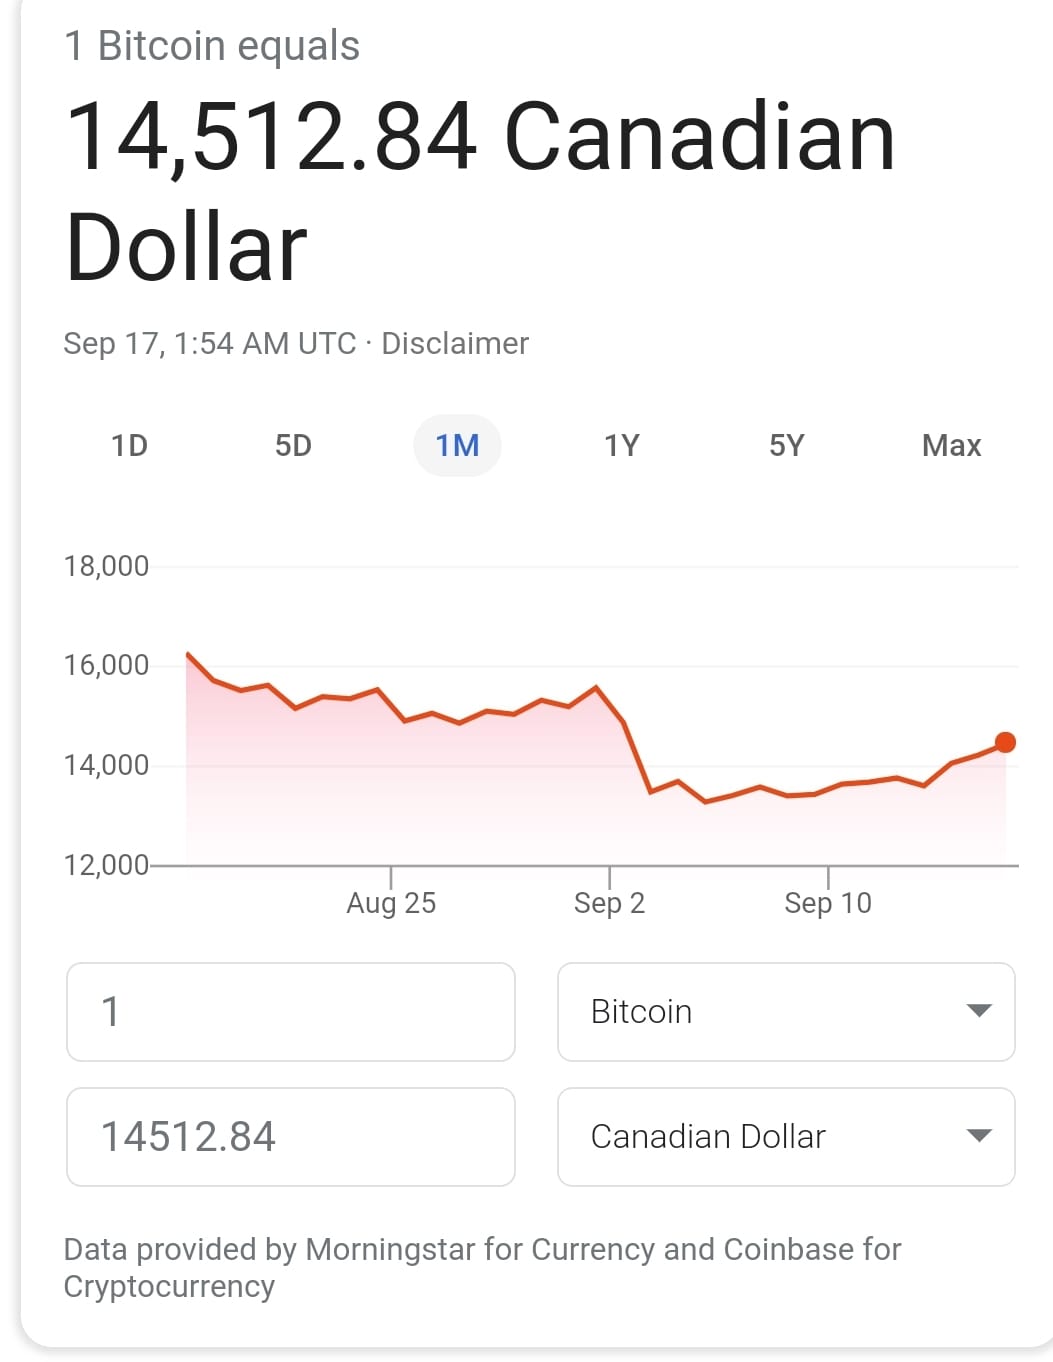The width and height of the screenshot is (1053, 1362).
Task: Open the Canadian Dollar currency selector
Action: 786,1137
